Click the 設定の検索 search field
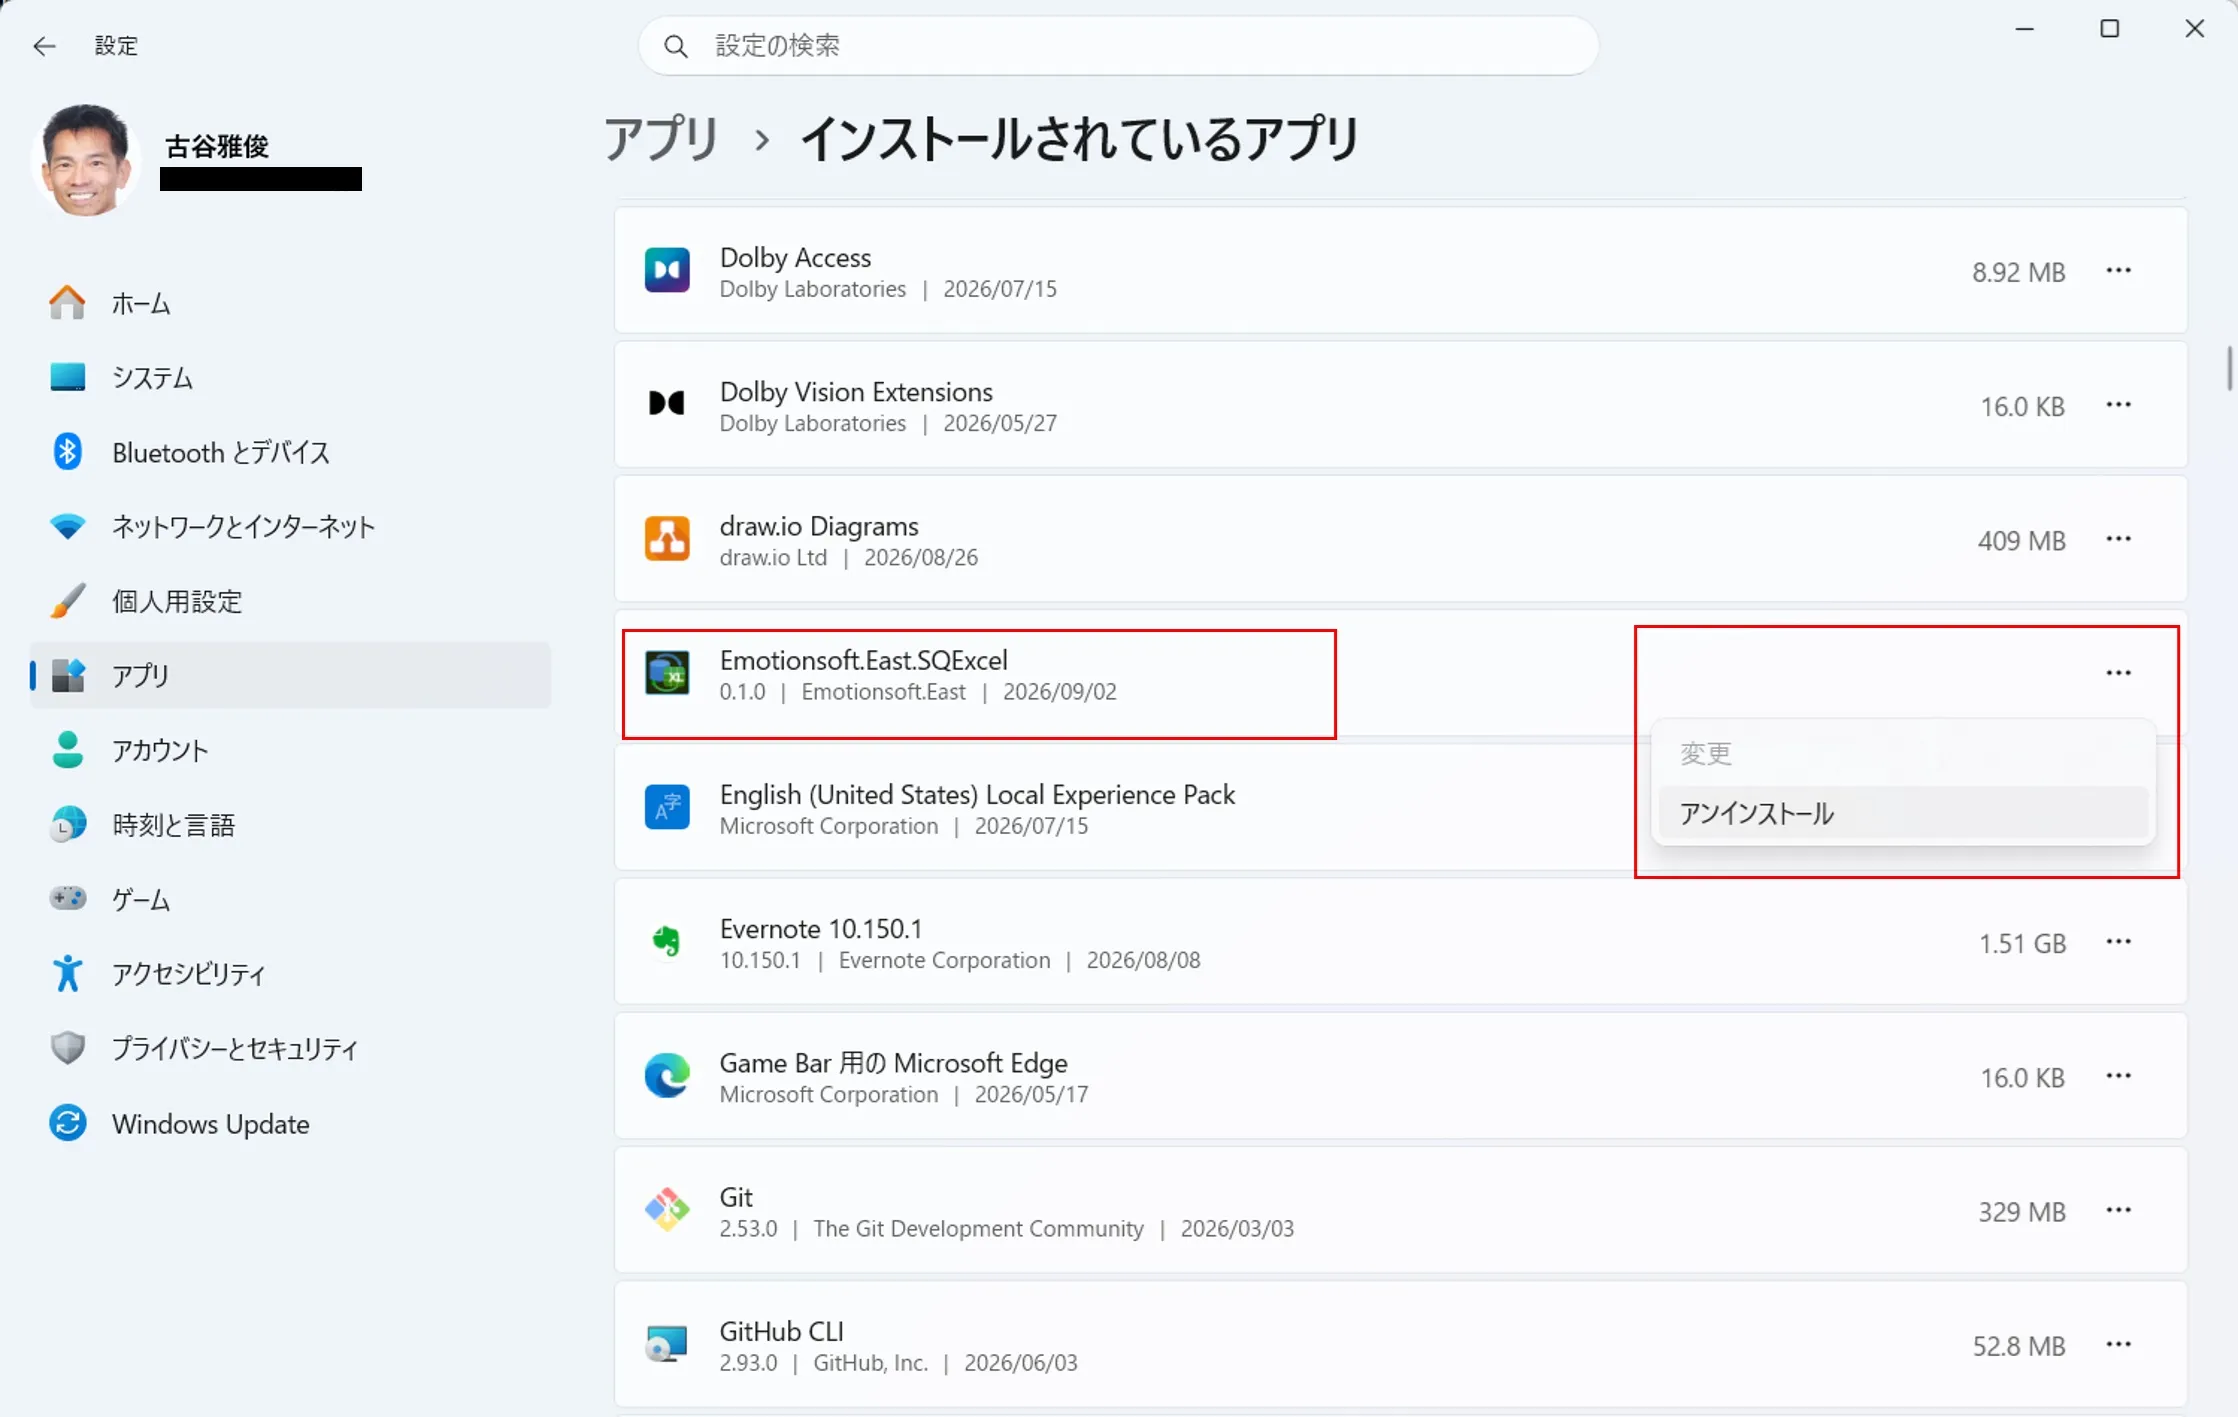 (1118, 46)
